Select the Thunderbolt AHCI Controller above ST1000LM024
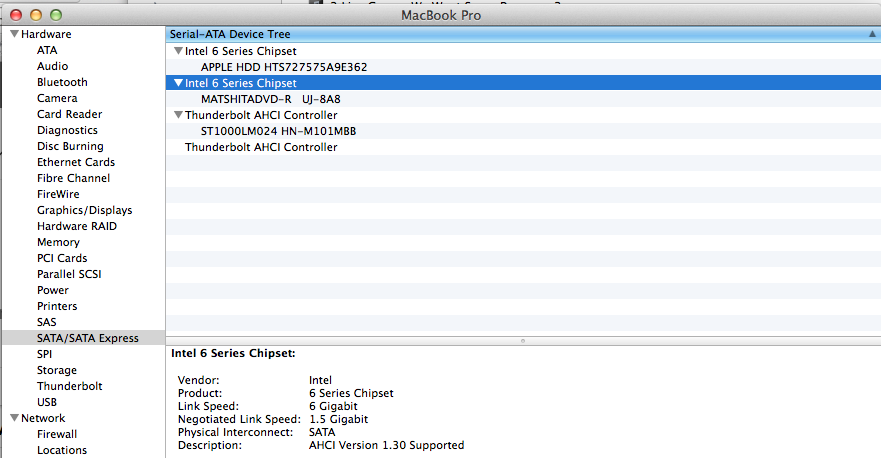The image size is (881, 458). (x=523, y=115)
